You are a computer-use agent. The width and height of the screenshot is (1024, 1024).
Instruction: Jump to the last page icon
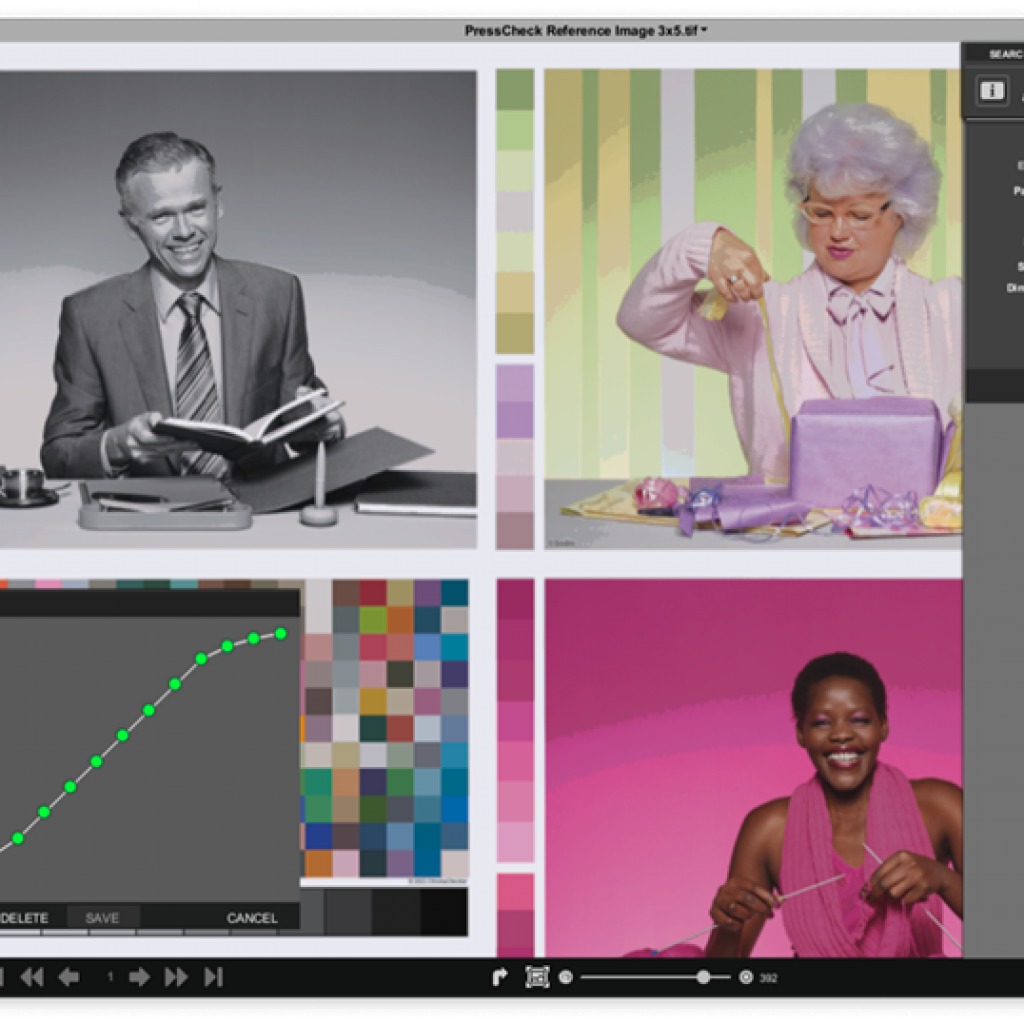click(x=211, y=977)
